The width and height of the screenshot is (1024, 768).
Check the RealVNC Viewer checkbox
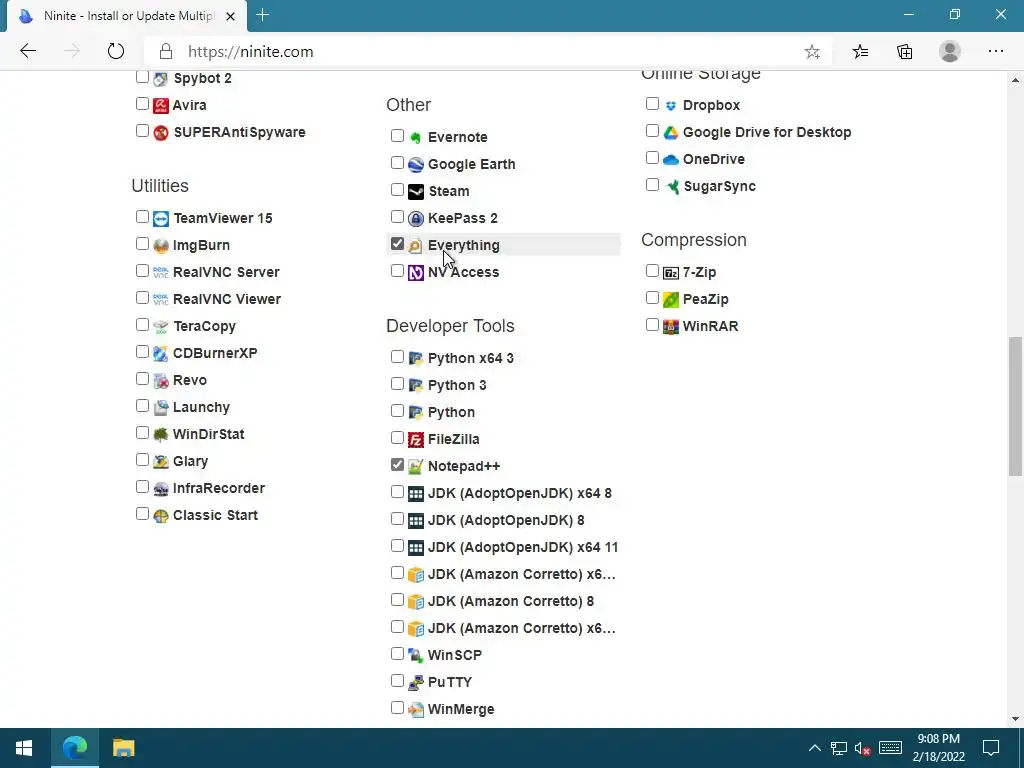tap(142, 298)
